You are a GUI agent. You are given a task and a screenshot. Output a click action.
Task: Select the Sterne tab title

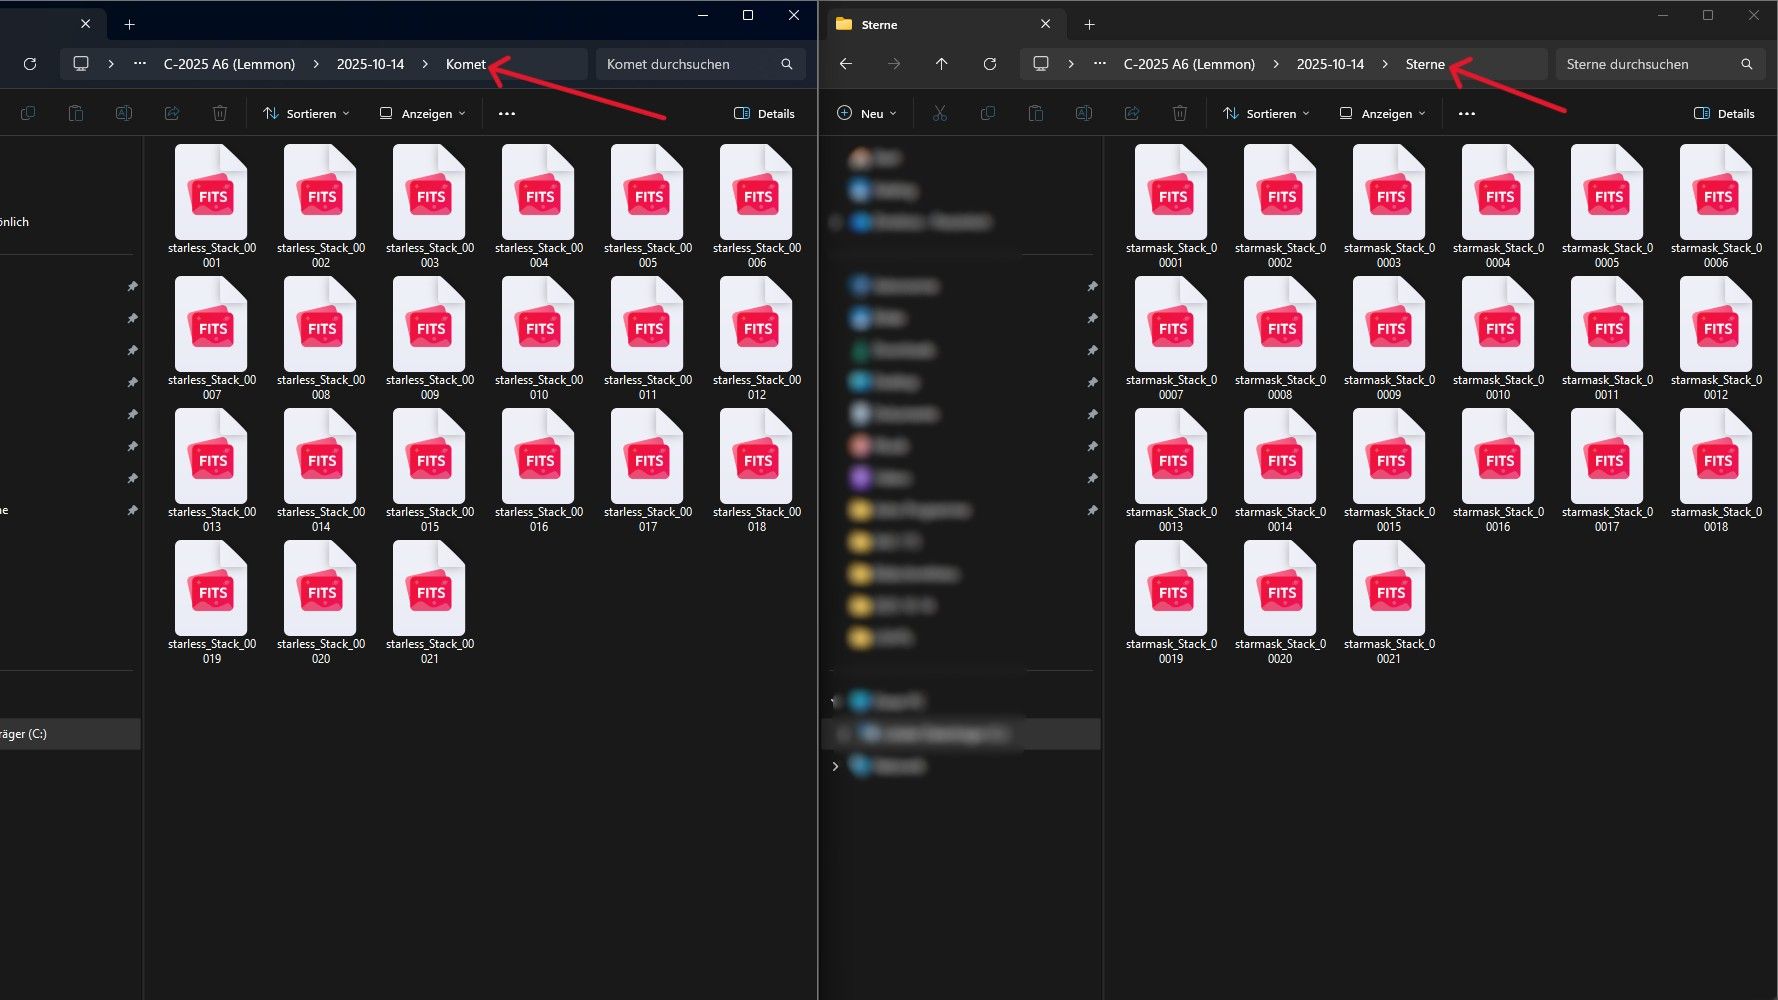pyautogui.click(x=879, y=25)
